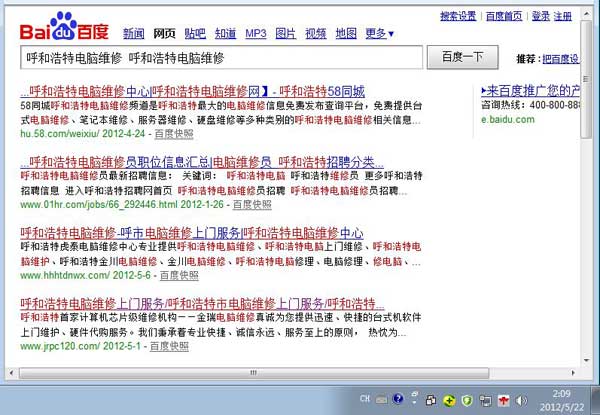This screenshot has height=415, width=600.
Task: Click the taskbar clock showing 2:09
Action: (x=562, y=400)
